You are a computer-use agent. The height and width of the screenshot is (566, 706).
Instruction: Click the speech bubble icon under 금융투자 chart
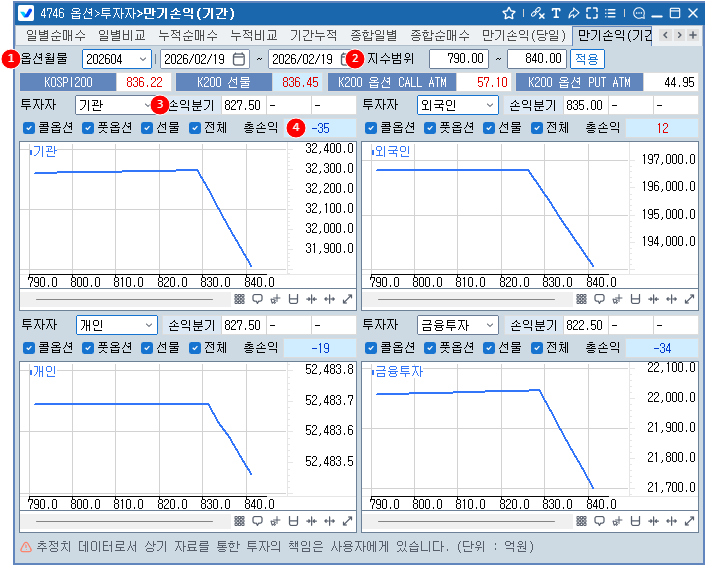click(x=597, y=521)
